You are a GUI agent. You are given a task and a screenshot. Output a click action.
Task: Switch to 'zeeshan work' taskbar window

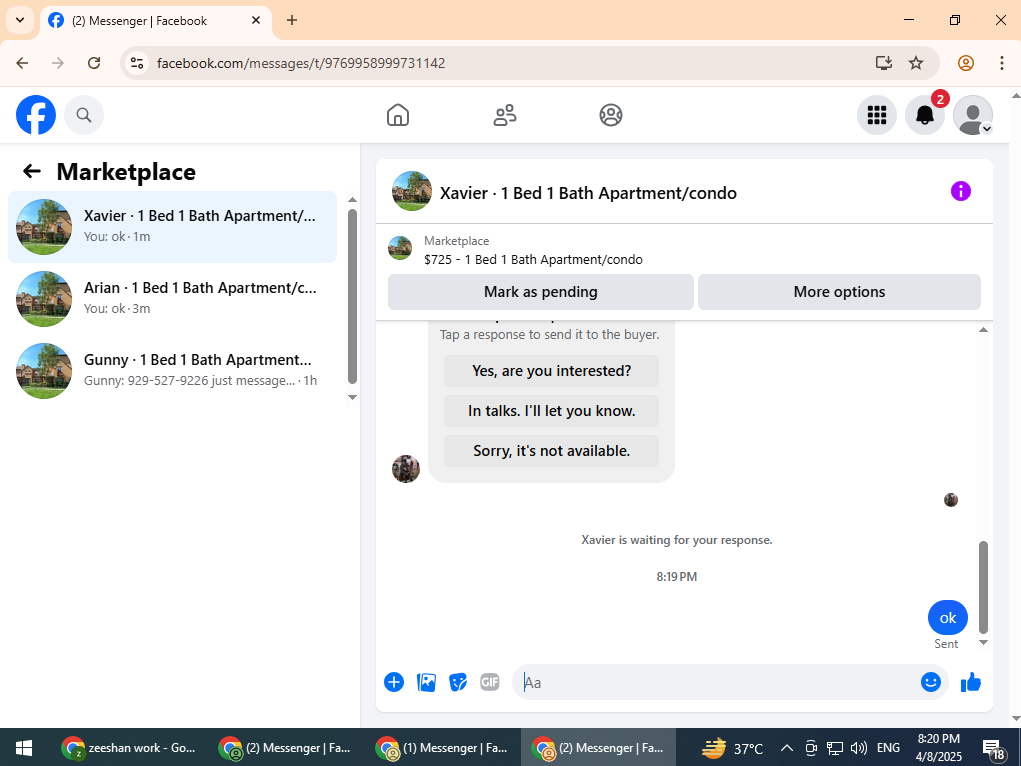coord(129,748)
